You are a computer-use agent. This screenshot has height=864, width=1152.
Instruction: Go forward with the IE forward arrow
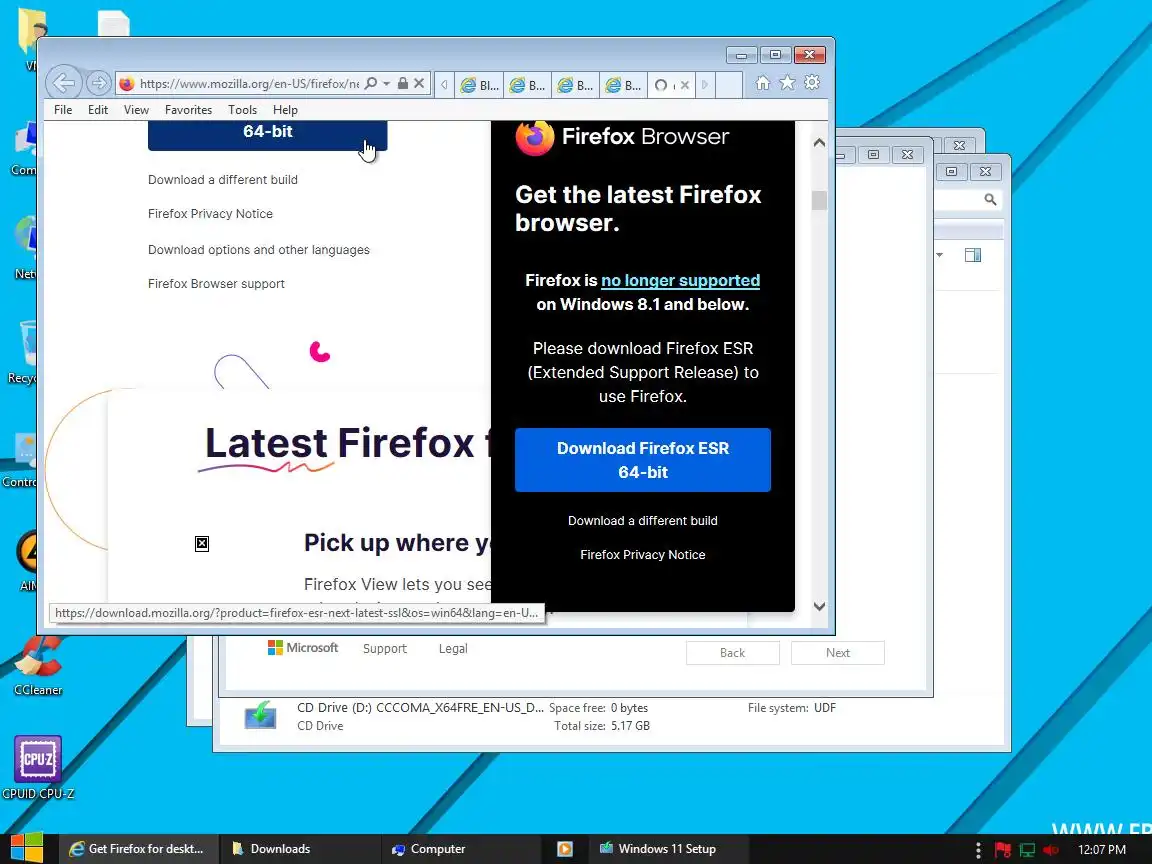click(98, 84)
